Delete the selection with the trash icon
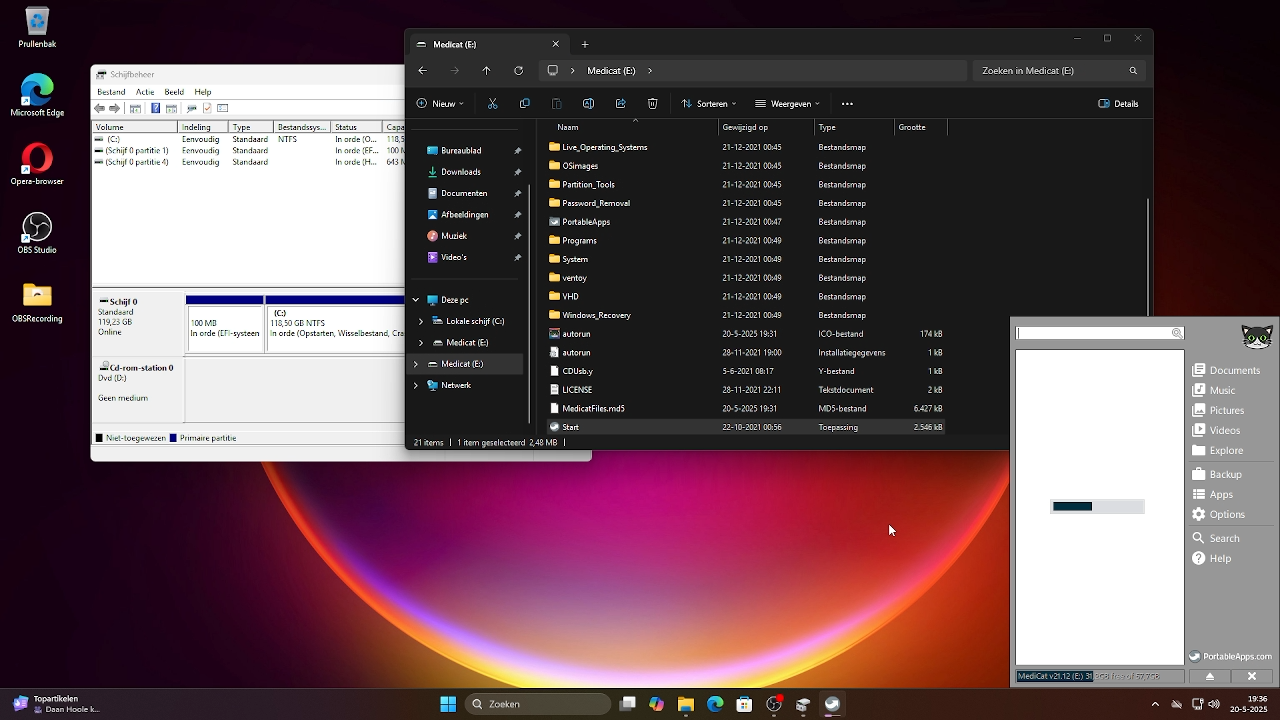 [652, 103]
